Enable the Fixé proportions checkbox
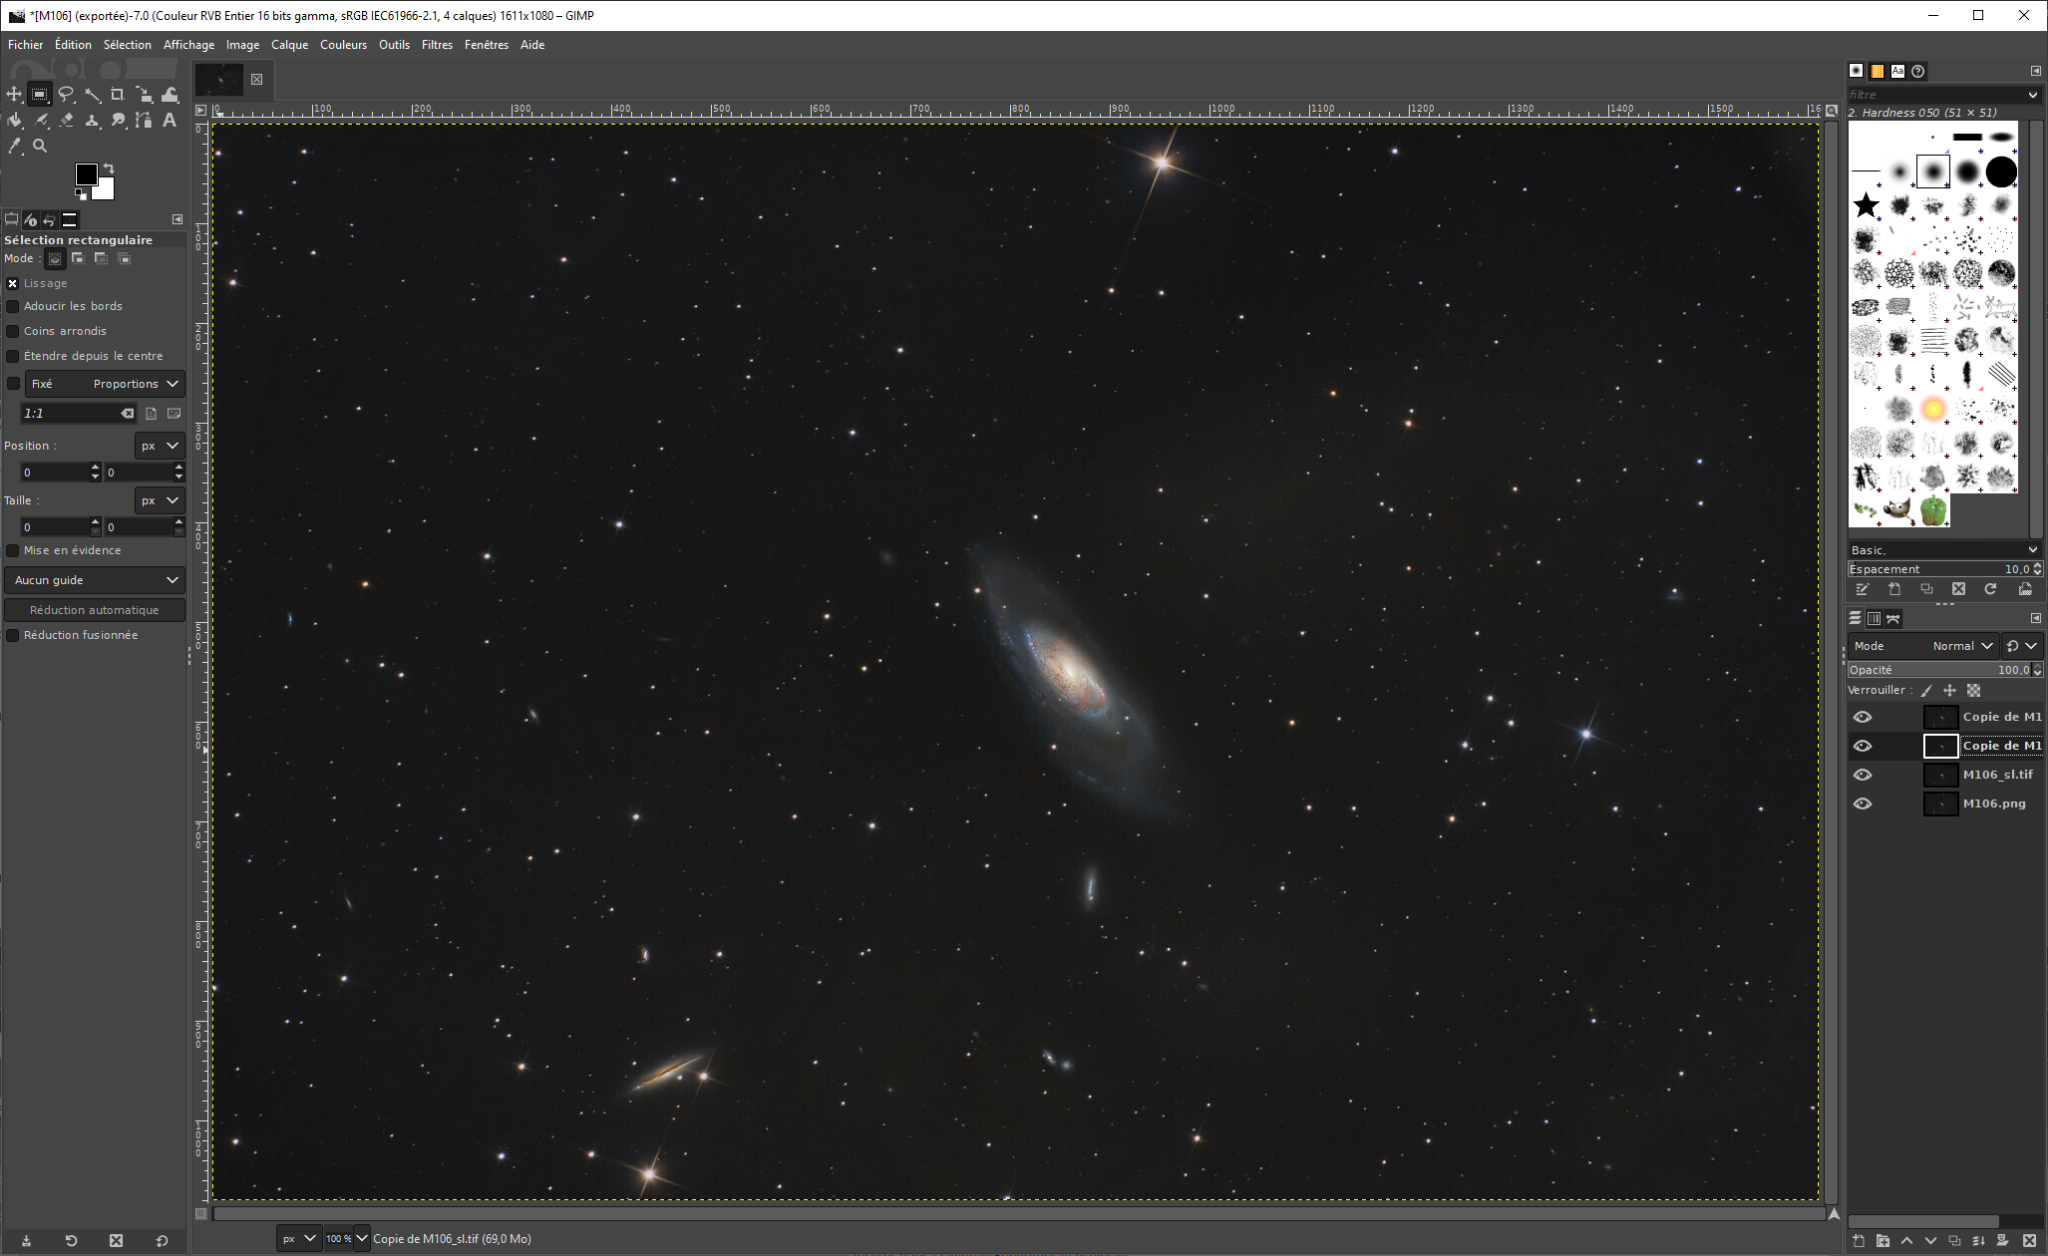The image size is (2048, 1256). tap(13, 383)
